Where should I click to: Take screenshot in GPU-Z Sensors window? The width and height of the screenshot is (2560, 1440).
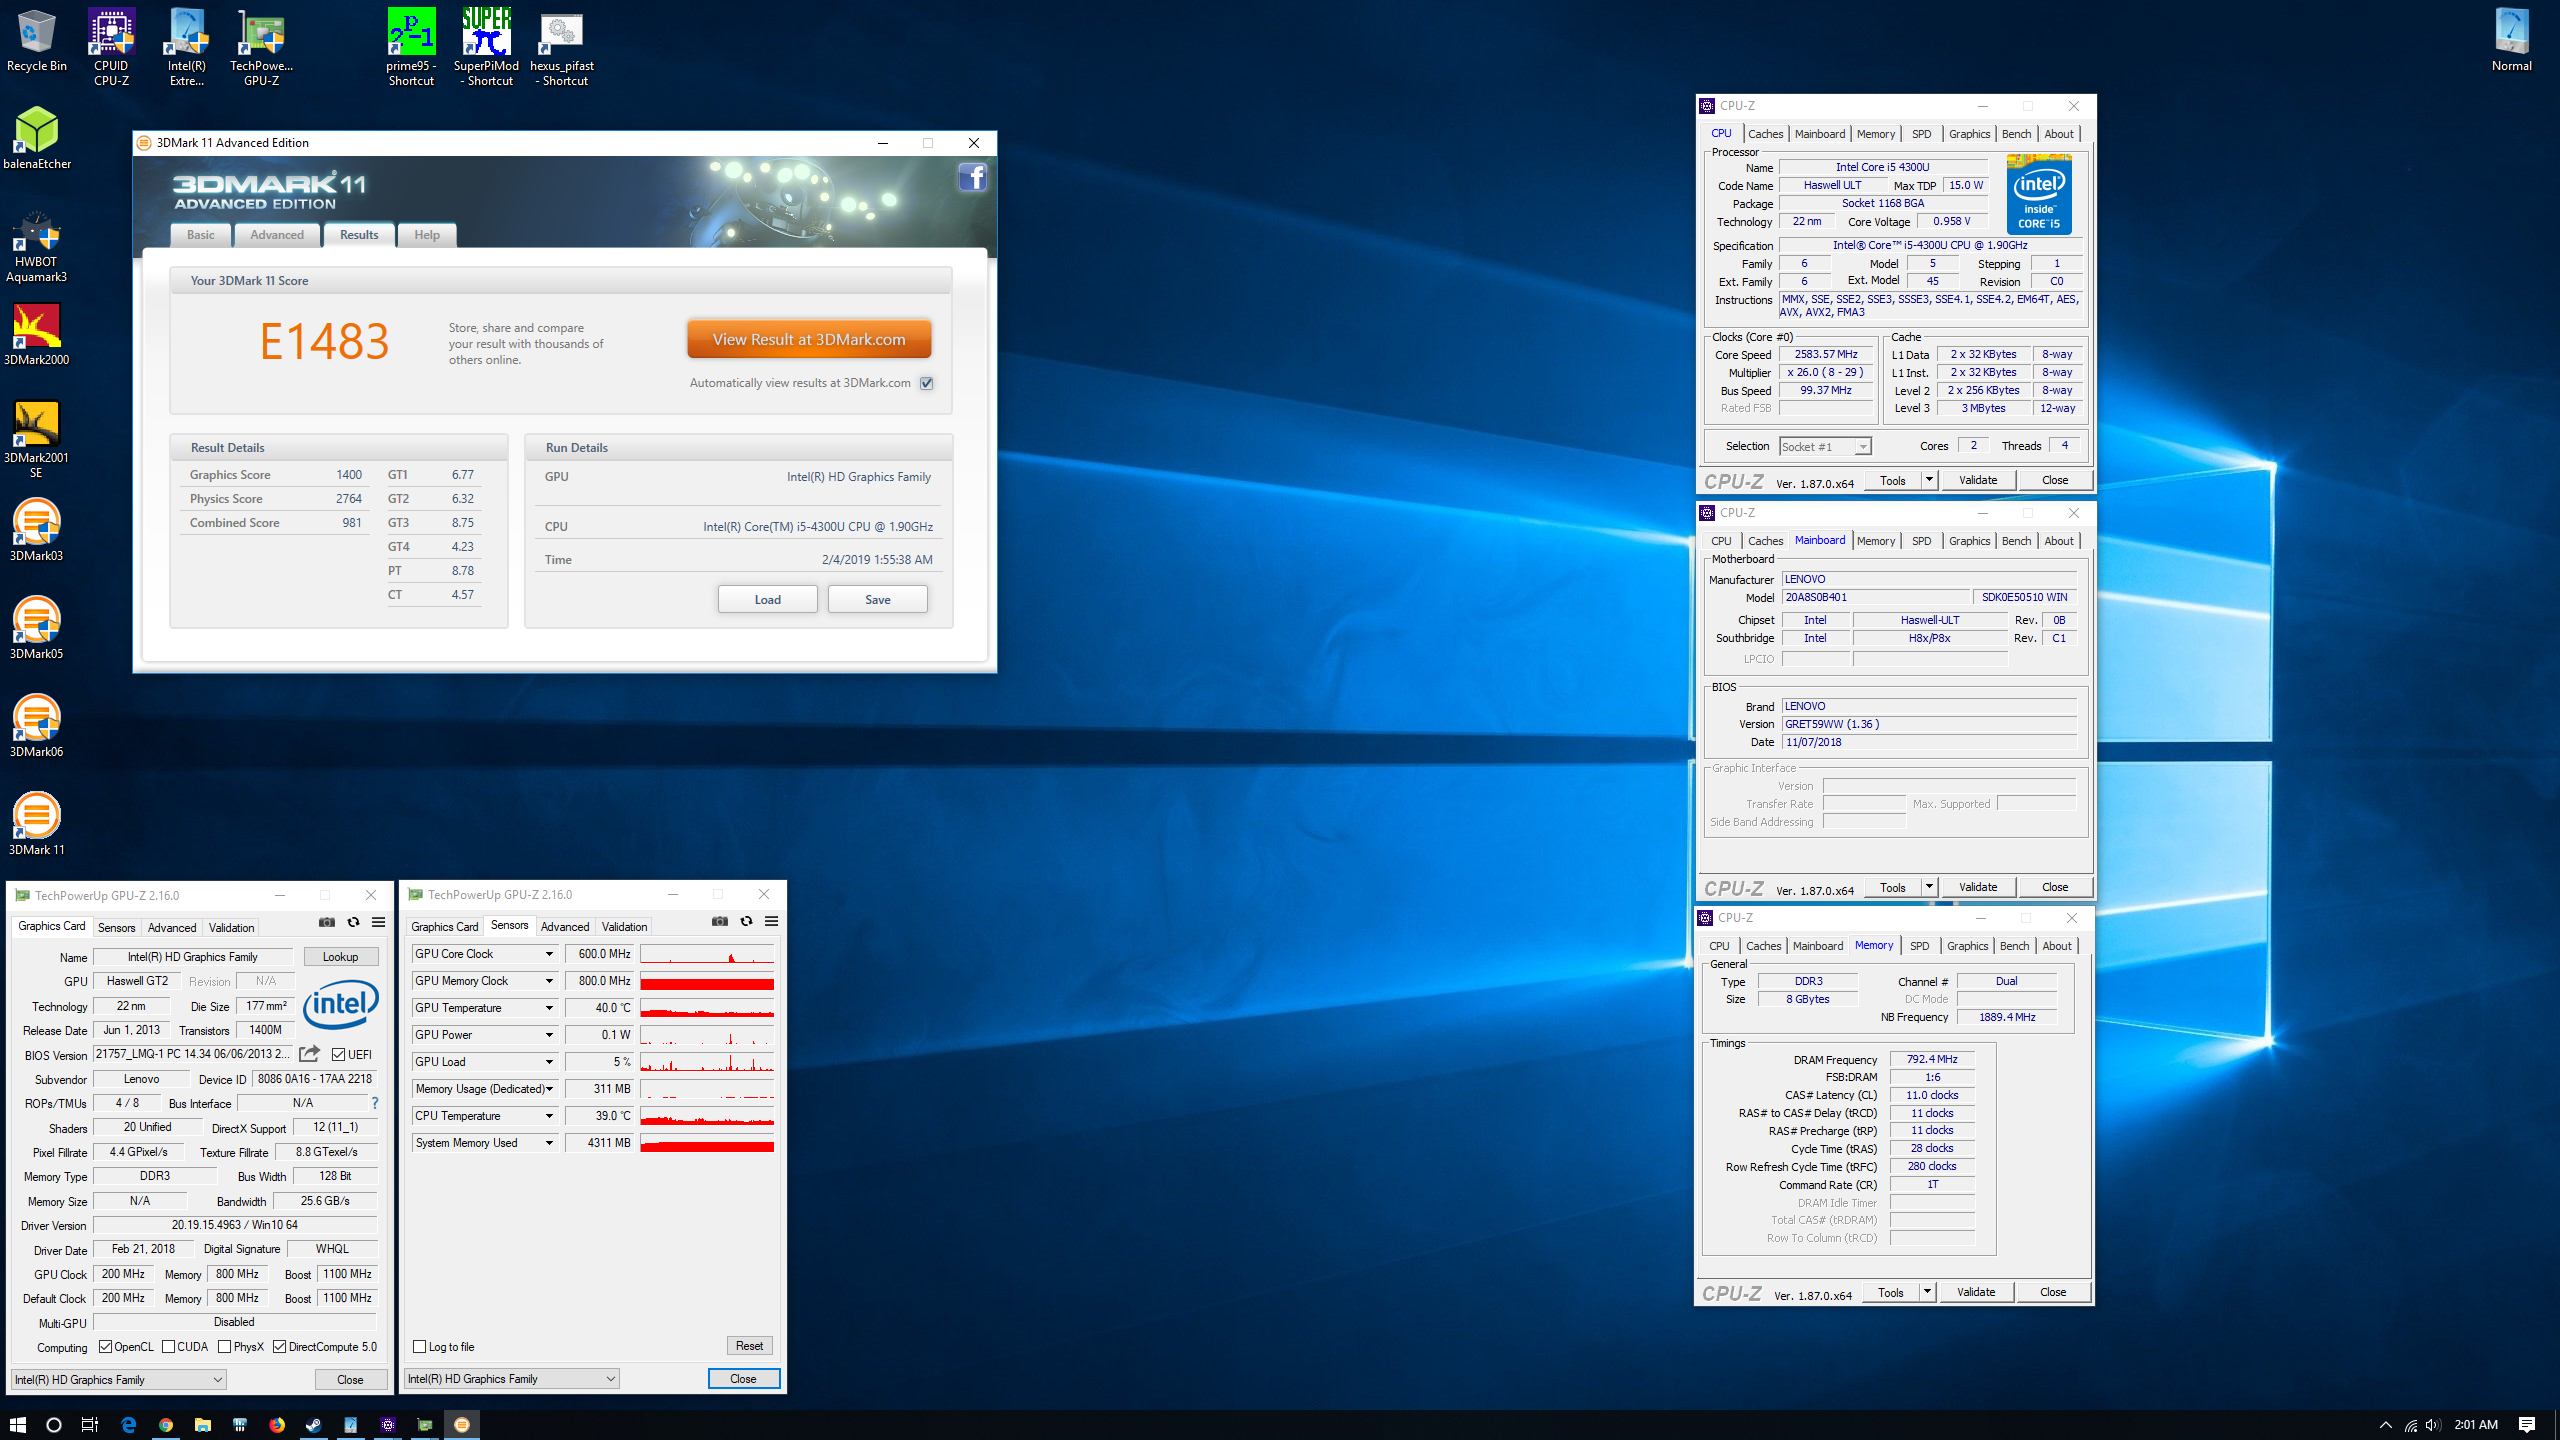tap(720, 921)
